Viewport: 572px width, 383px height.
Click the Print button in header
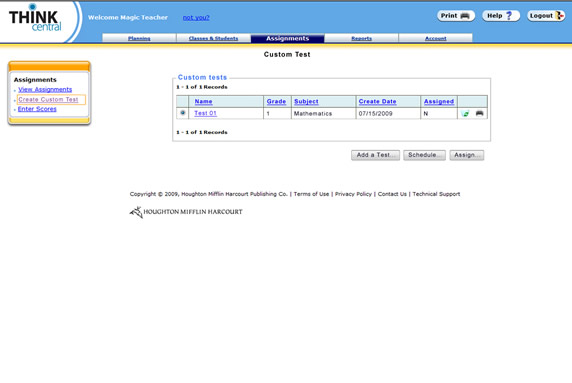pyautogui.click(x=456, y=16)
